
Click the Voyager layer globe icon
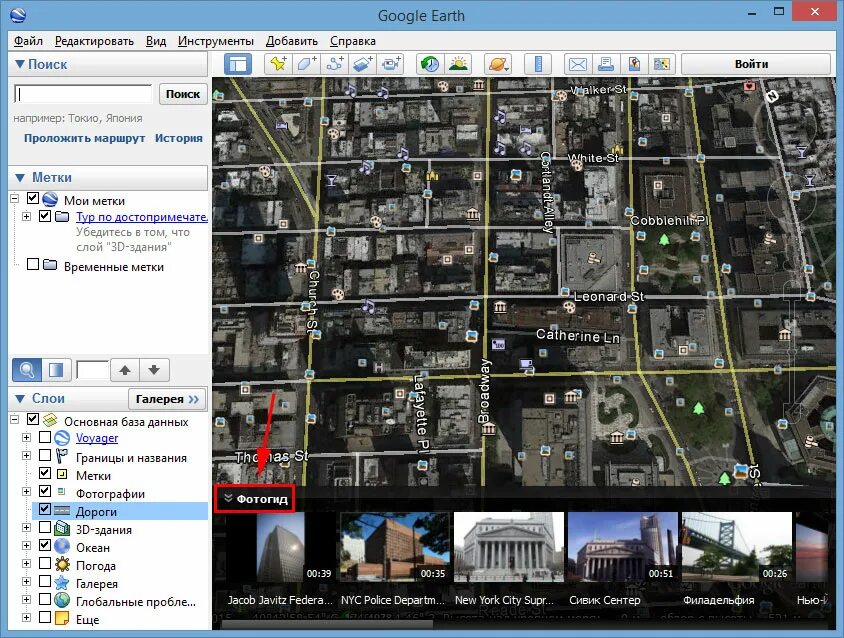pyautogui.click(x=62, y=438)
